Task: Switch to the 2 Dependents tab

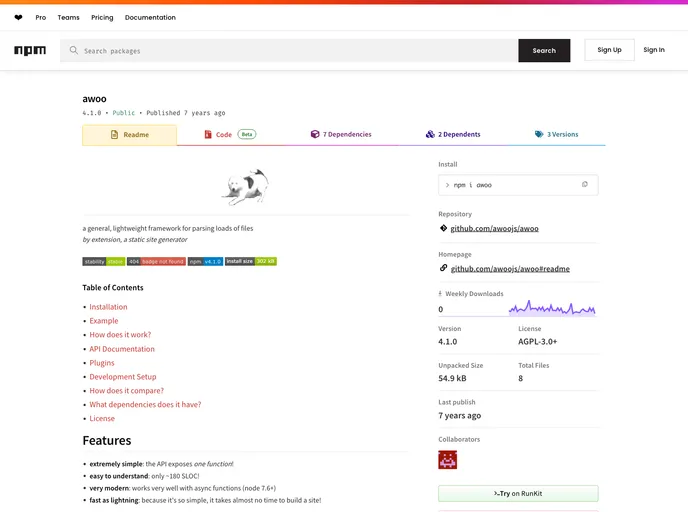Action: point(453,135)
